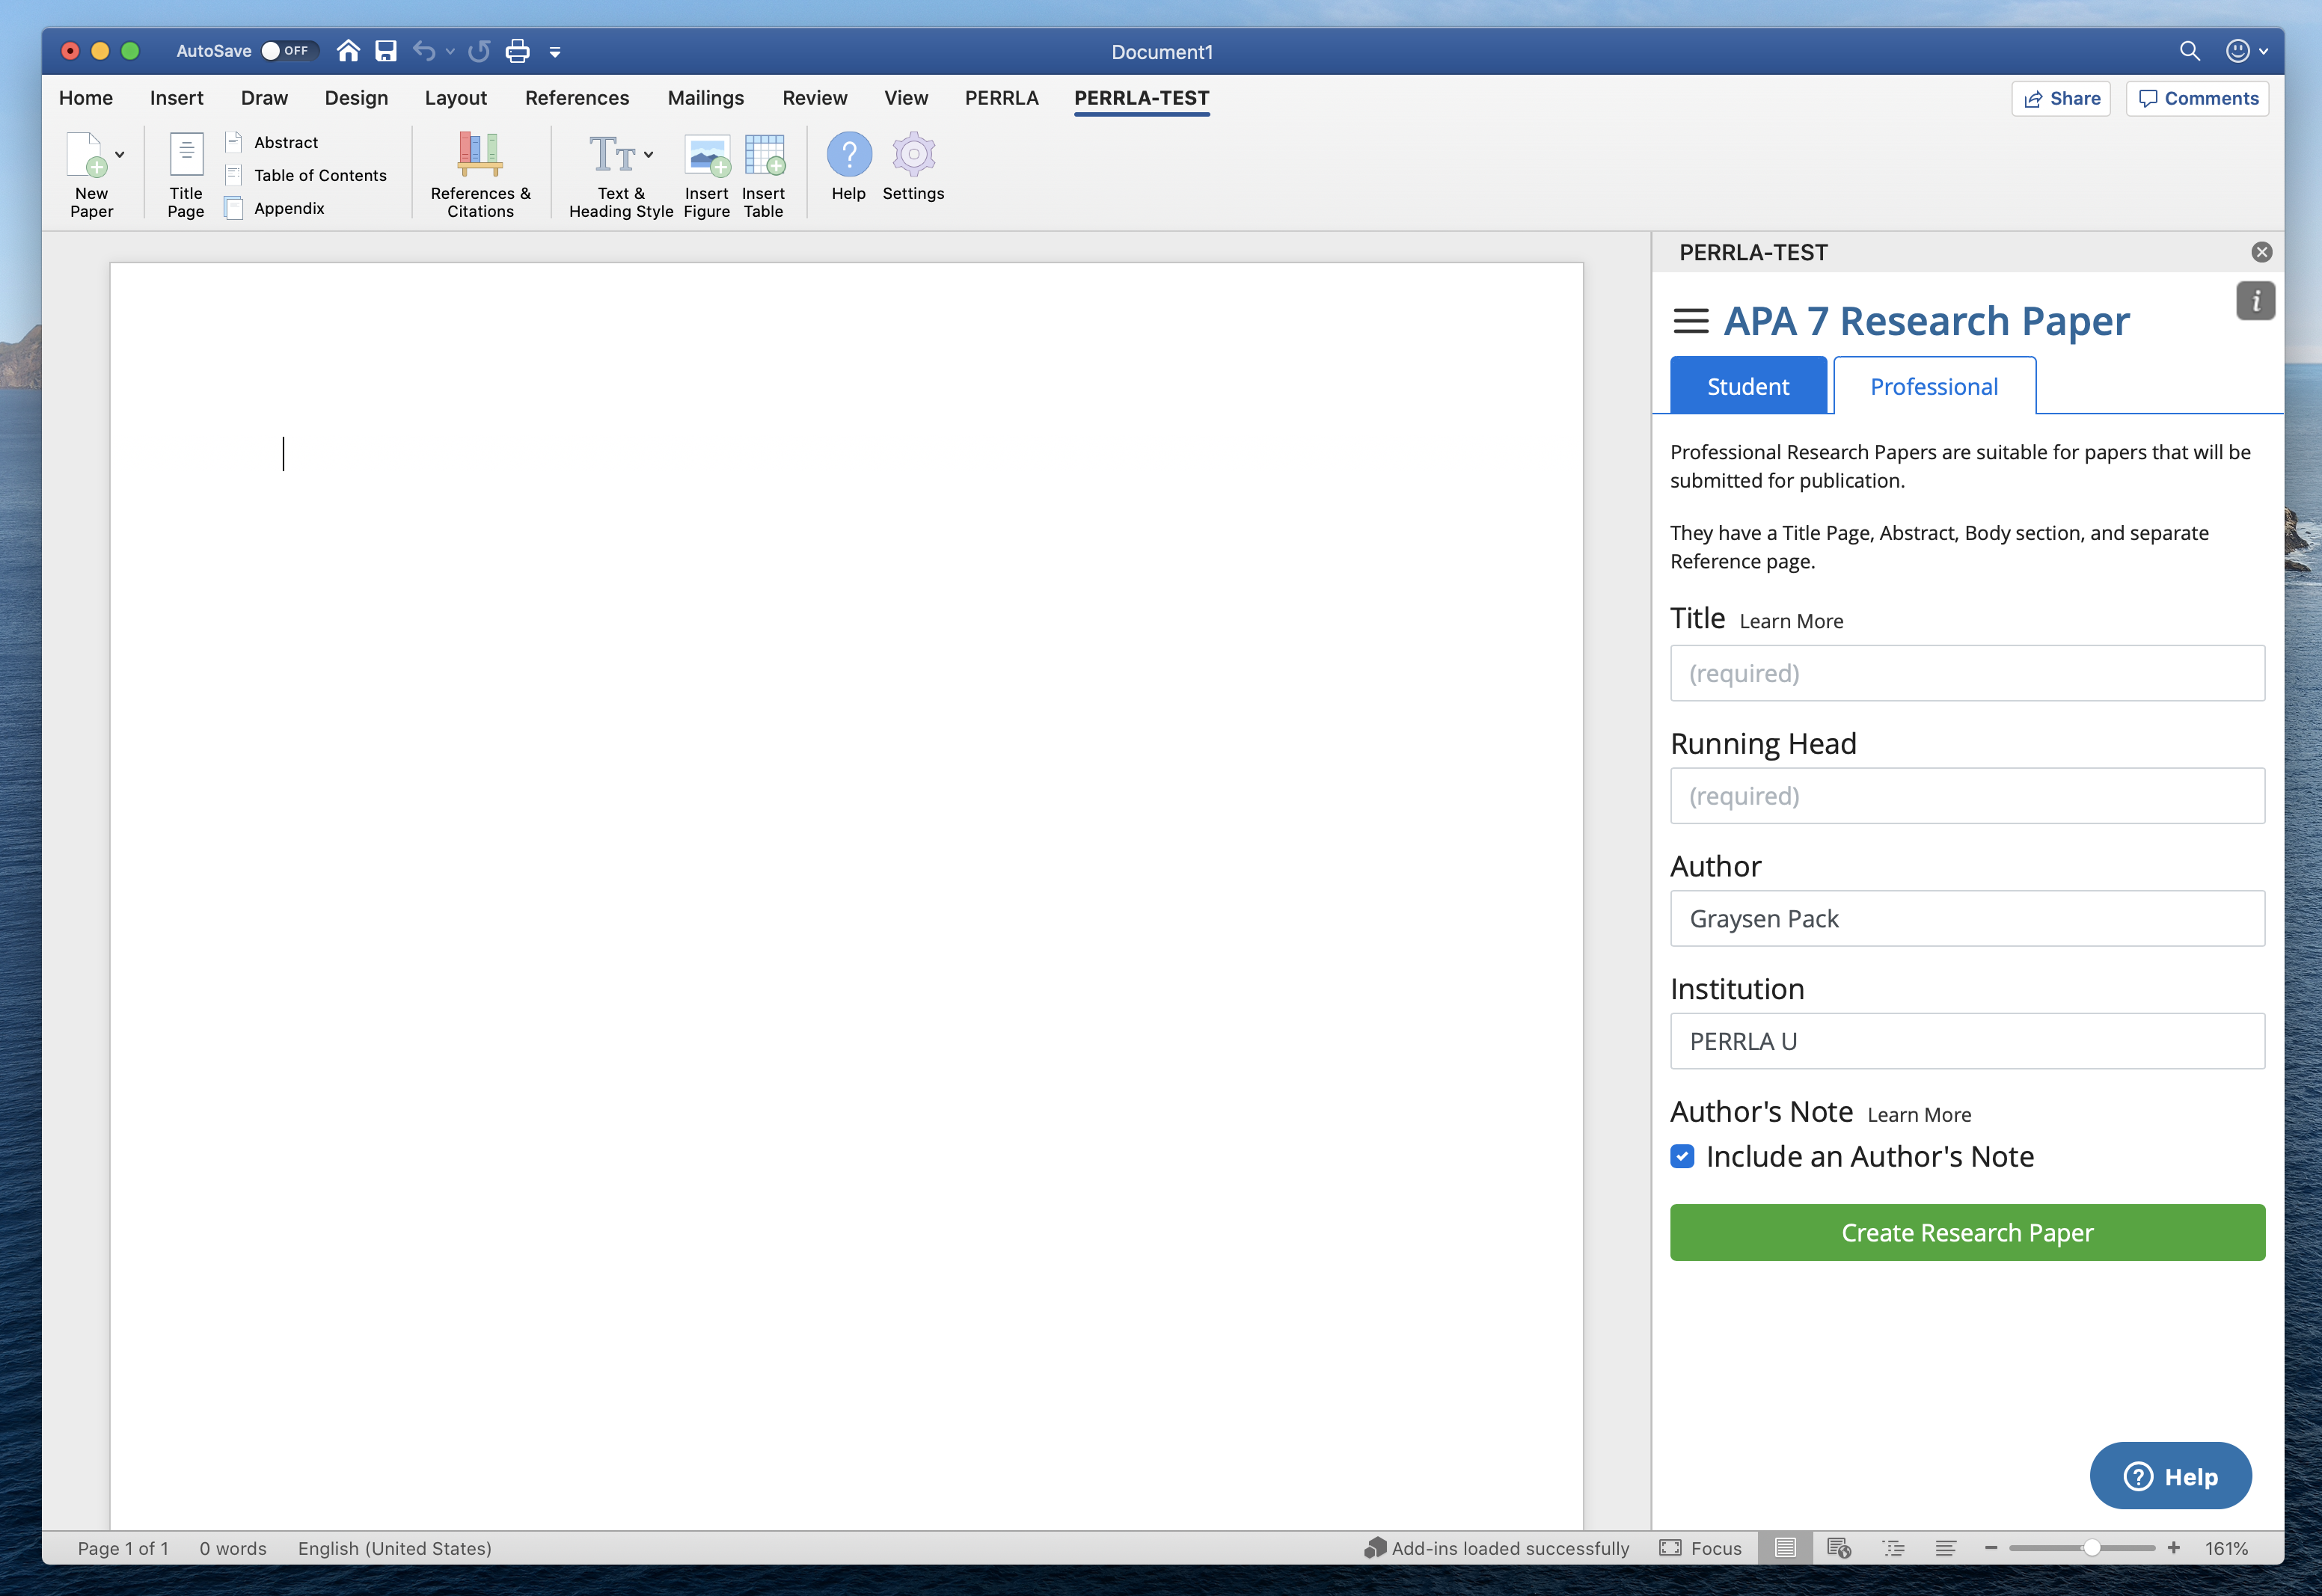Select the Appendix checkbox option
Image resolution: width=2322 pixels, height=1596 pixels.
235,206
